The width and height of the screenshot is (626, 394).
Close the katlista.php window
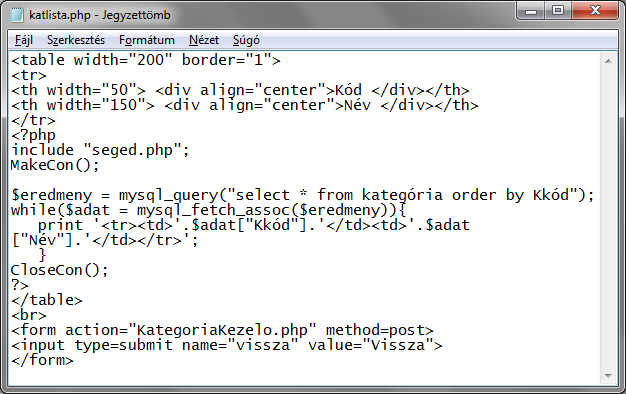pyautogui.click(x=595, y=11)
